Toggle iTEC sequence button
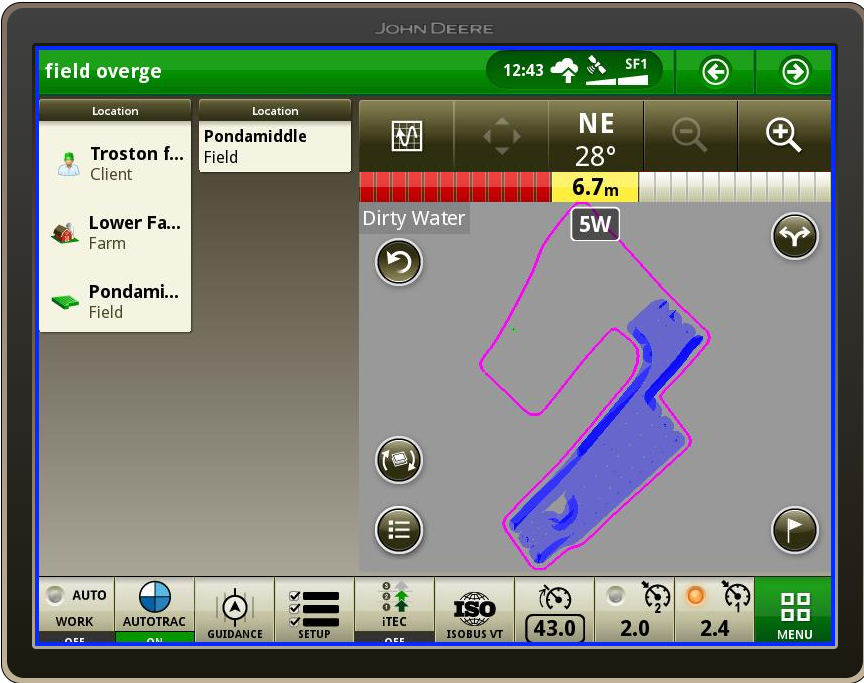 coord(394,610)
